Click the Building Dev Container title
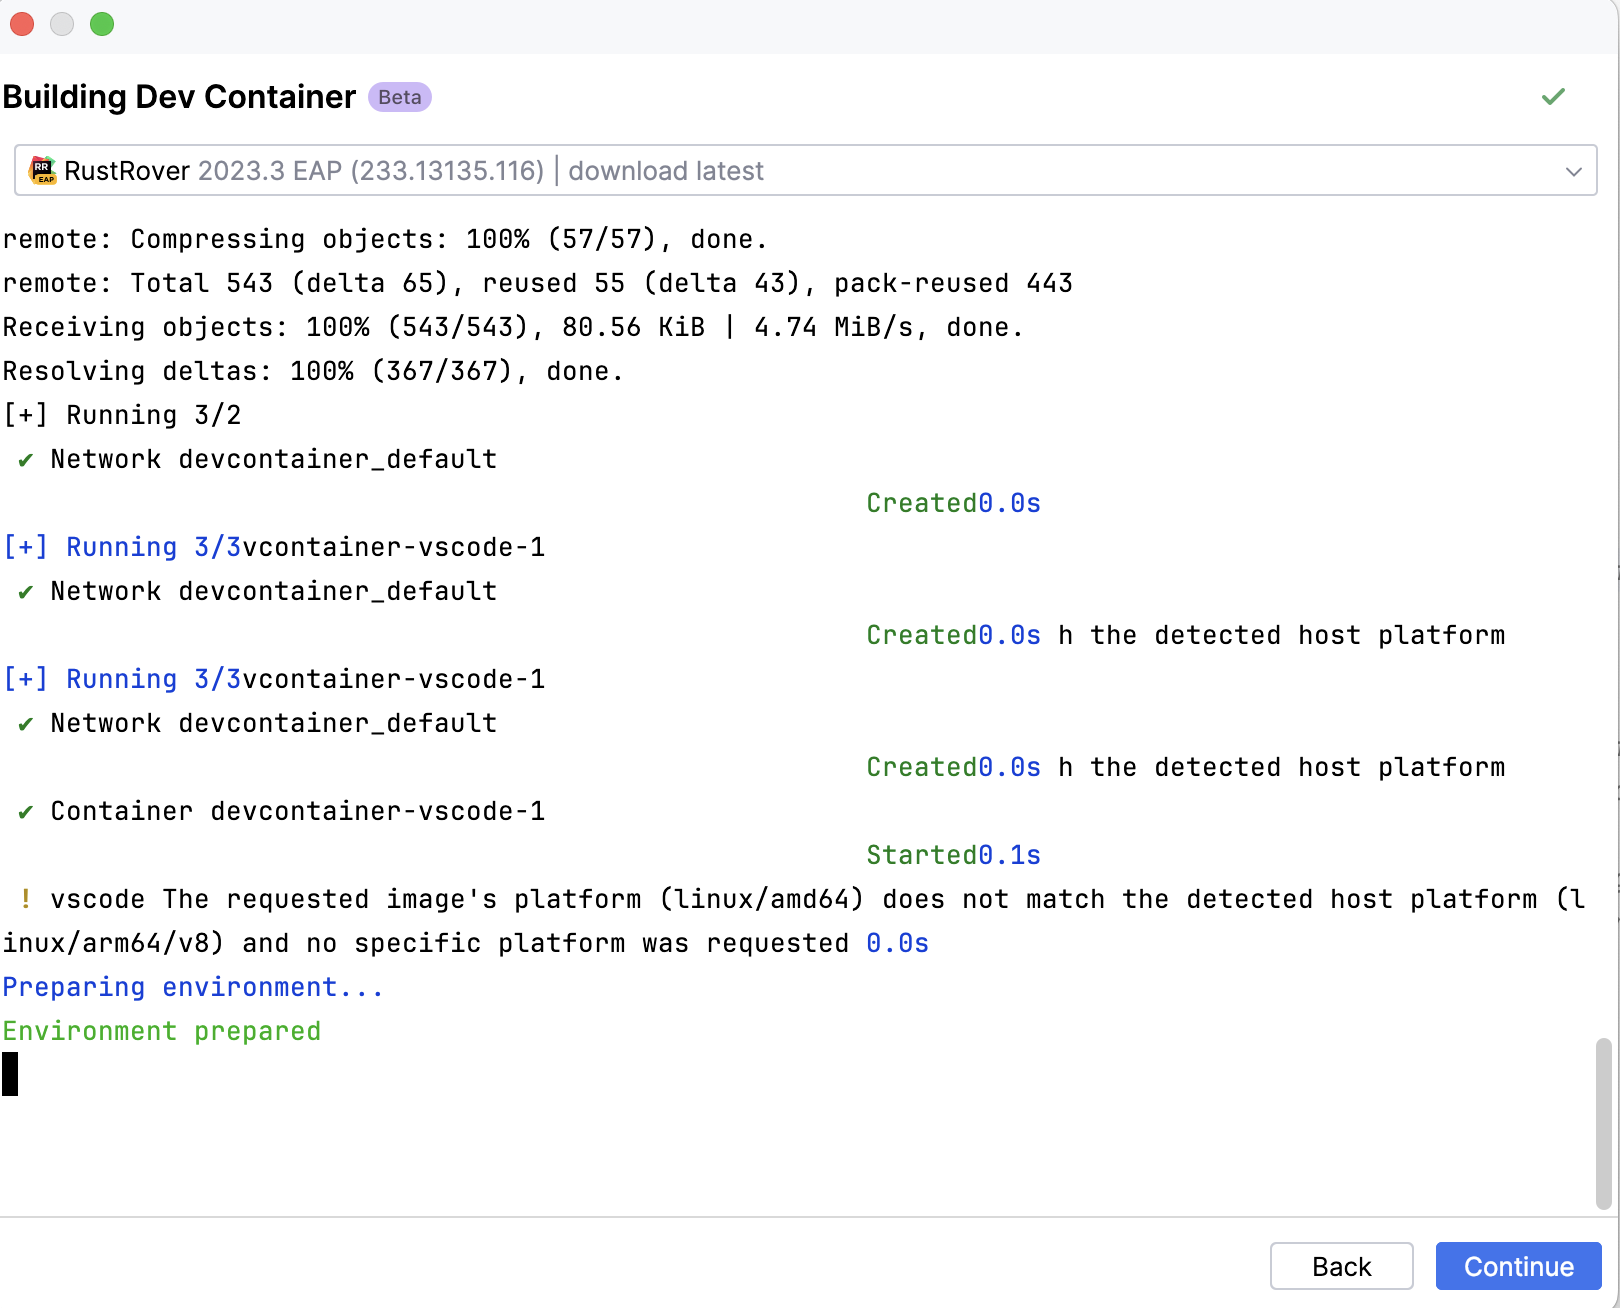The width and height of the screenshot is (1620, 1308). 178,96
